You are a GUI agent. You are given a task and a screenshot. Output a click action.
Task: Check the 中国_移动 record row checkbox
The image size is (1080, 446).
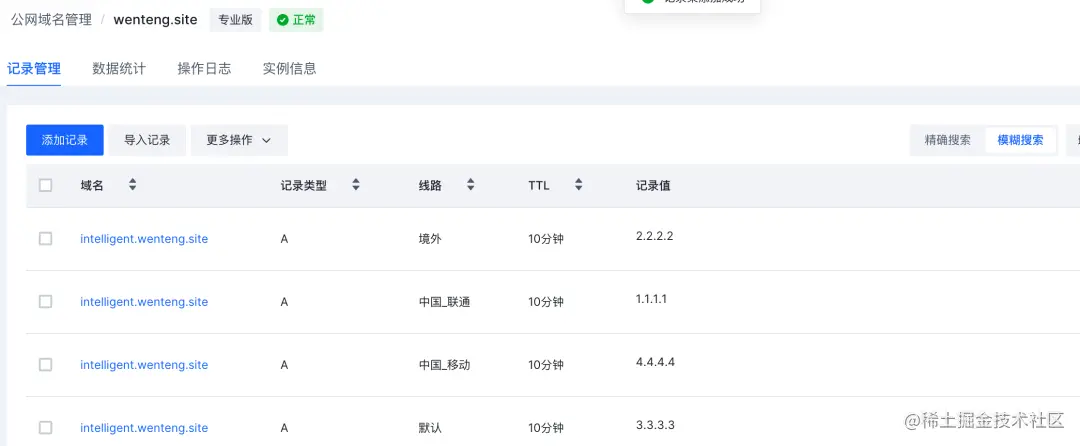(45, 365)
